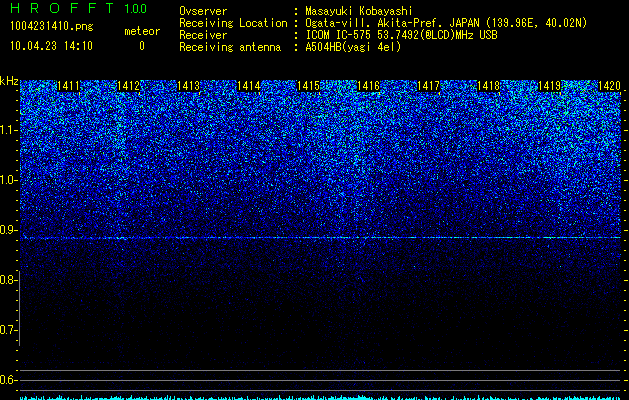Click the timestamp 10.04.23 14:10
The image size is (629, 400).
click(x=51, y=46)
